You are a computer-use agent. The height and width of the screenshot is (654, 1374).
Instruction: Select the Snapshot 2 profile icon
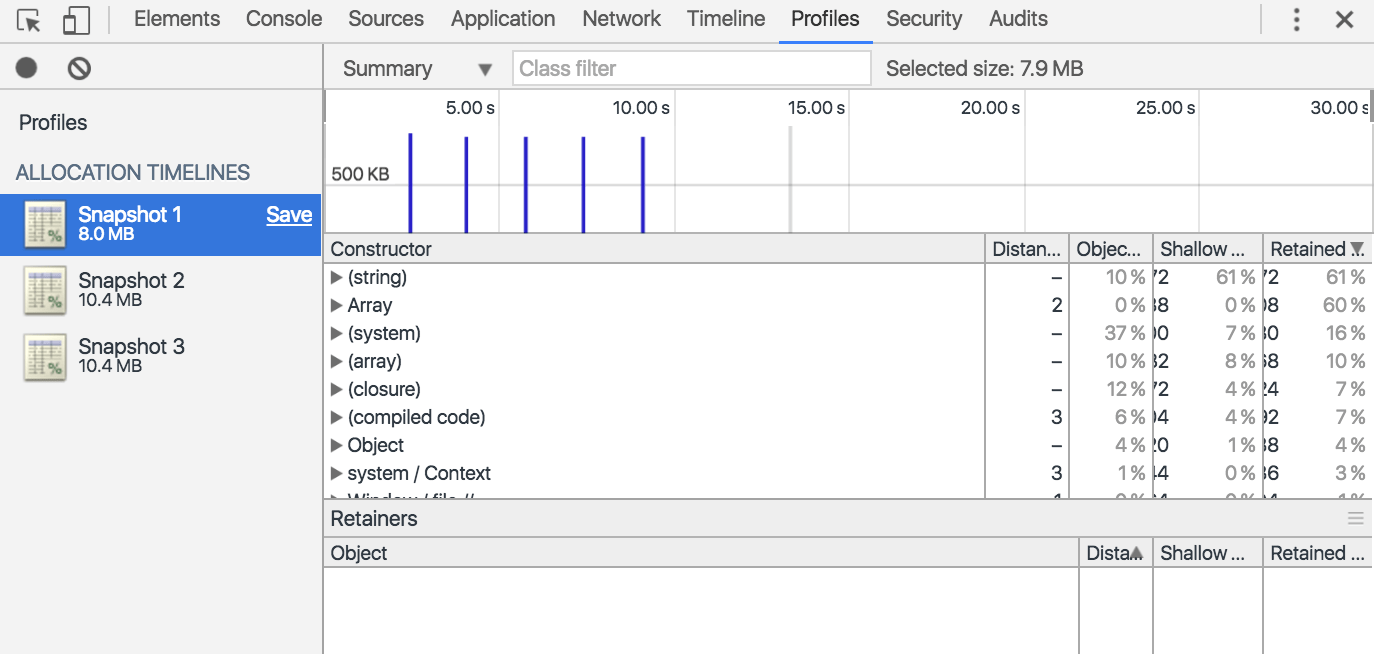click(44, 290)
